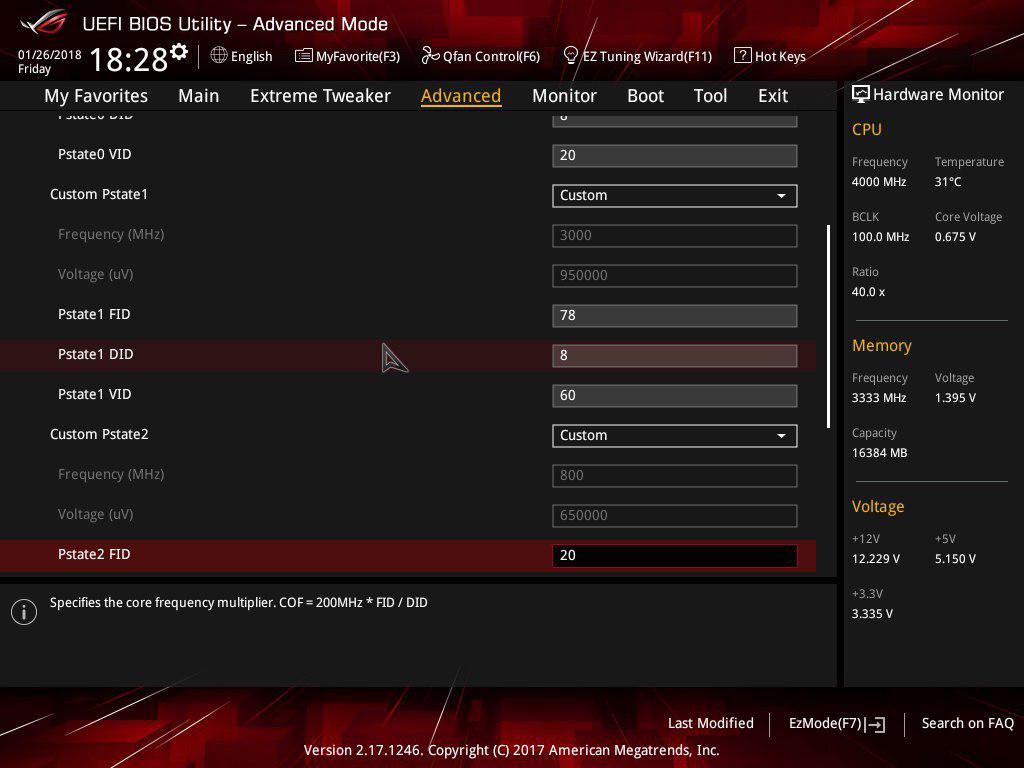Image resolution: width=1024 pixels, height=768 pixels.
Task: Open time settings gear icon
Action: [179, 52]
